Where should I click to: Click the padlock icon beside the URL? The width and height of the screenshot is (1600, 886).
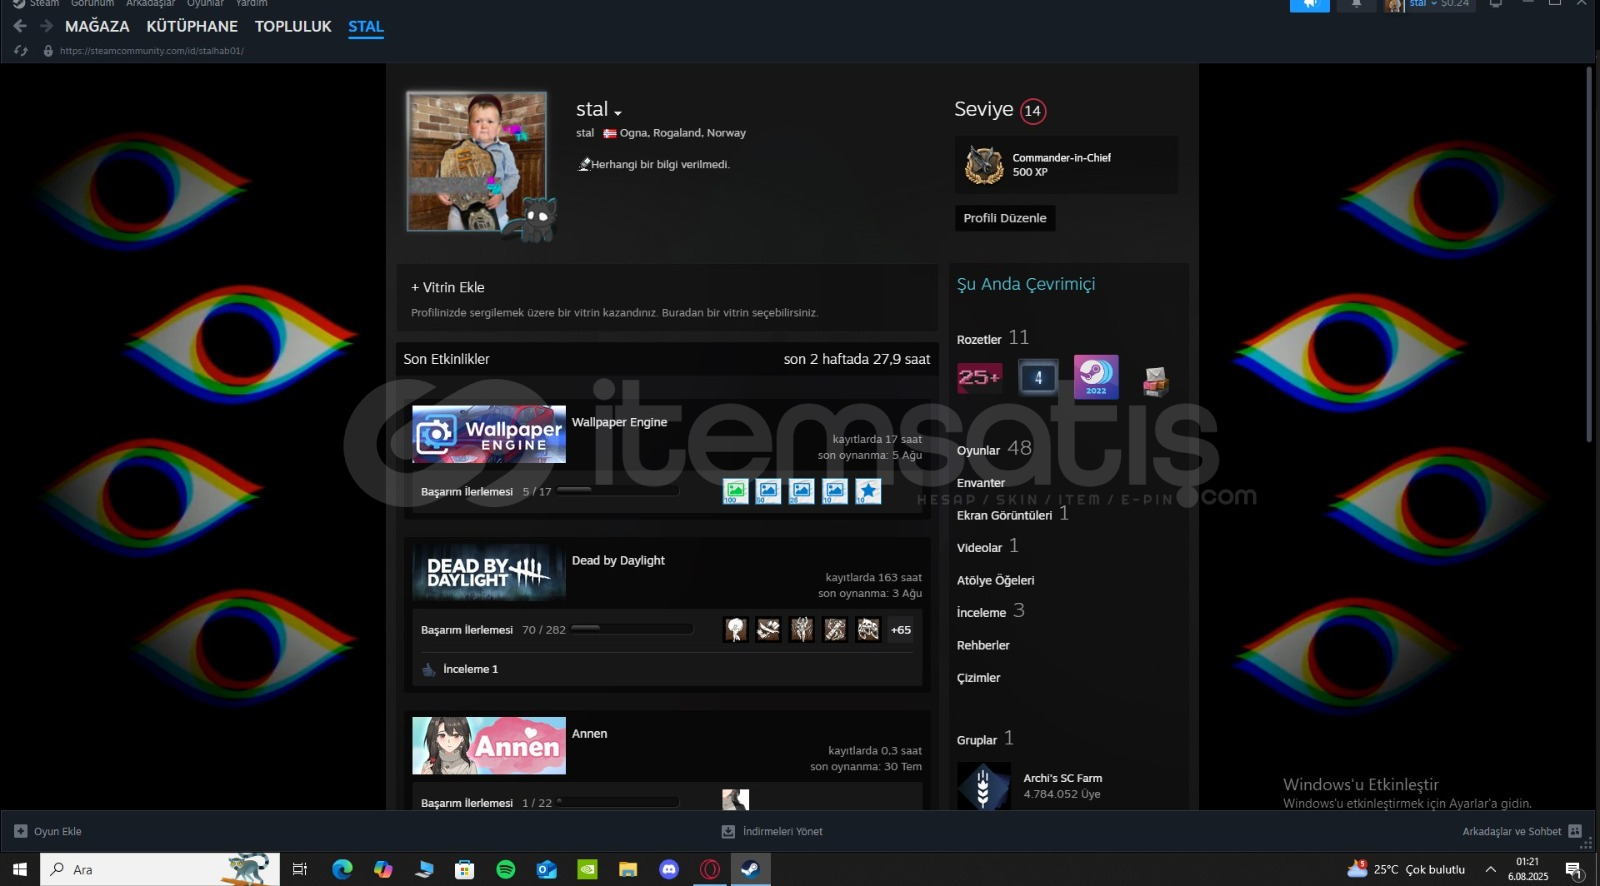click(48, 51)
